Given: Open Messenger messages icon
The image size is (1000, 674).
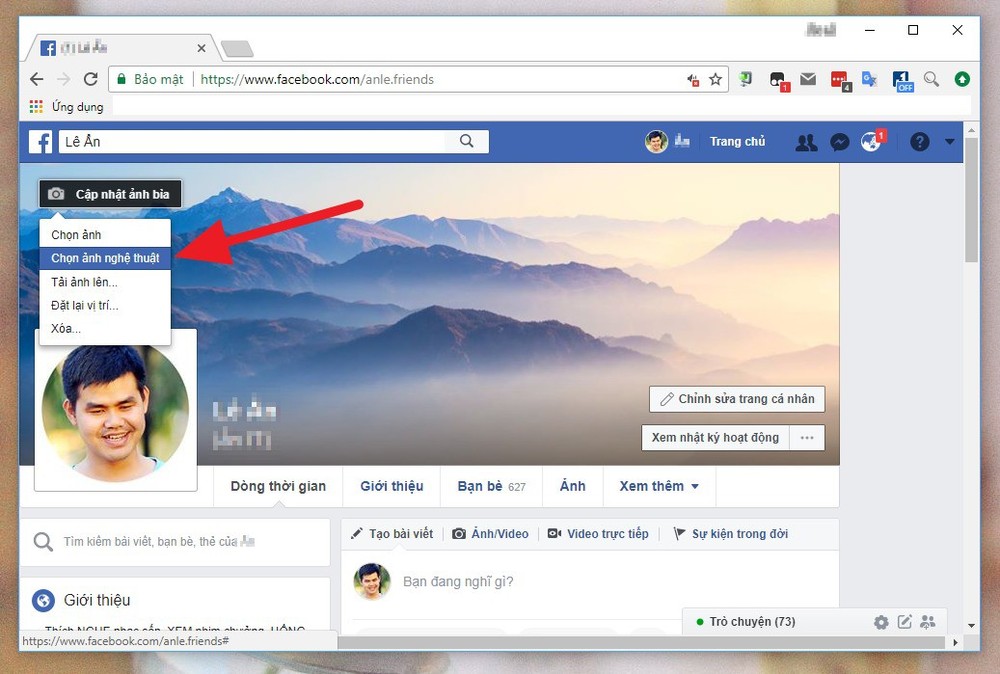Looking at the screenshot, I should (839, 142).
